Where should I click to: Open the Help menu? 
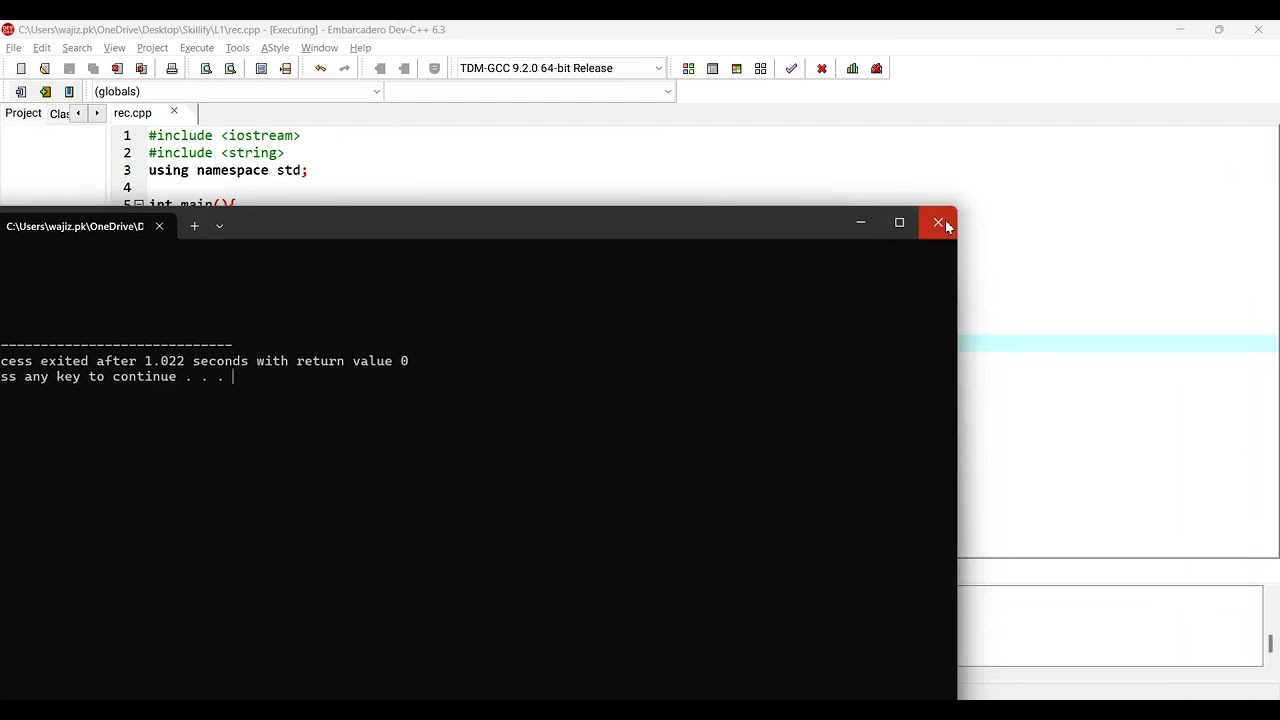click(360, 48)
